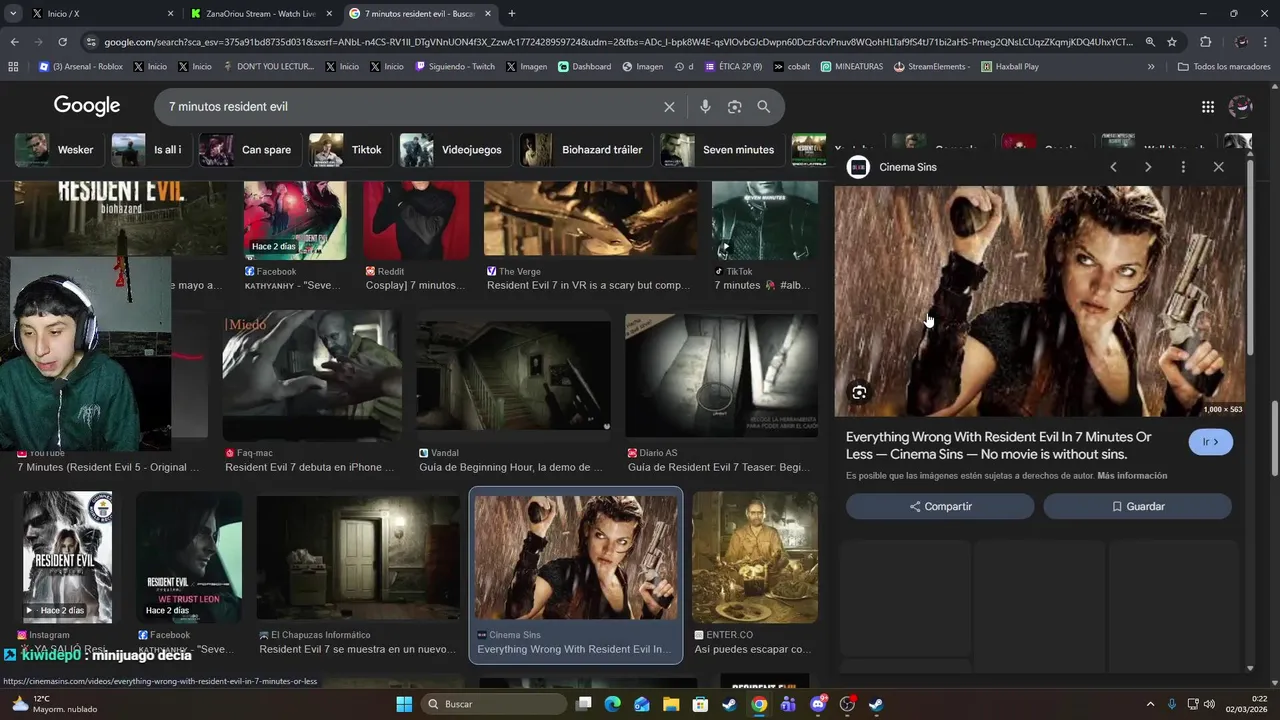The width and height of the screenshot is (1280, 720).
Task: Open a new browser tab
Action: click(512, 14)
